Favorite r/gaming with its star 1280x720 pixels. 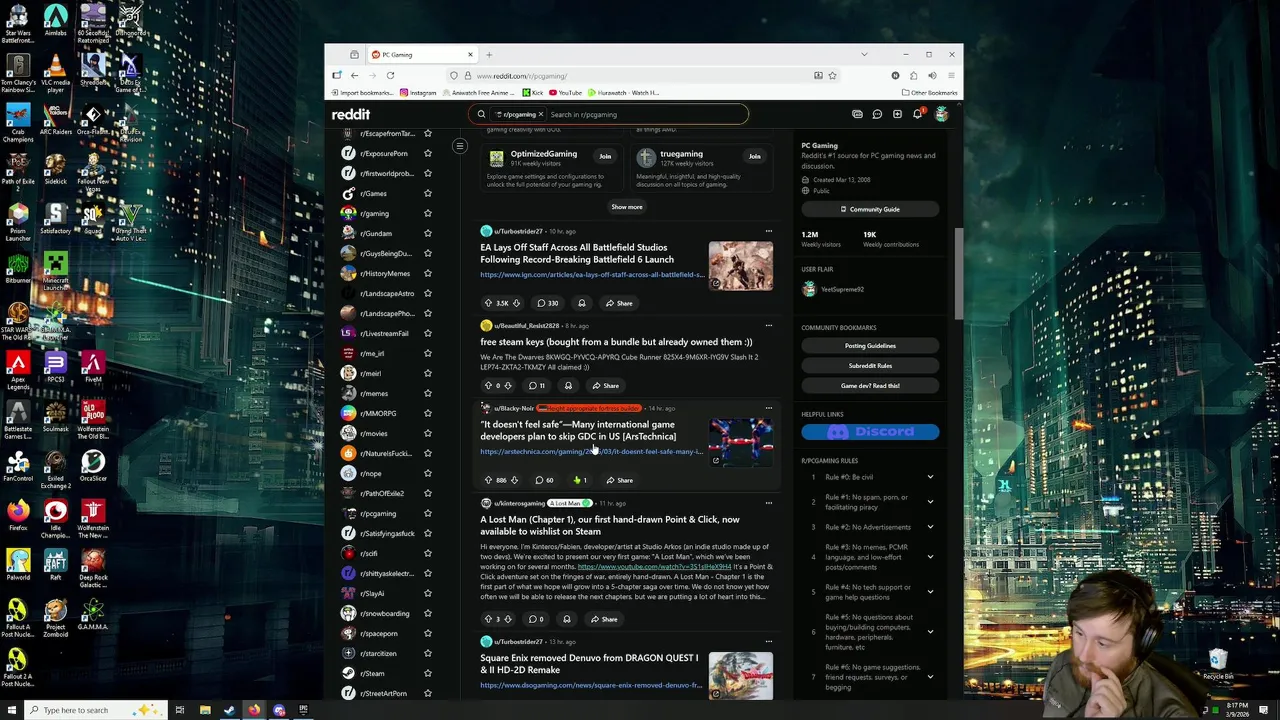428,213
